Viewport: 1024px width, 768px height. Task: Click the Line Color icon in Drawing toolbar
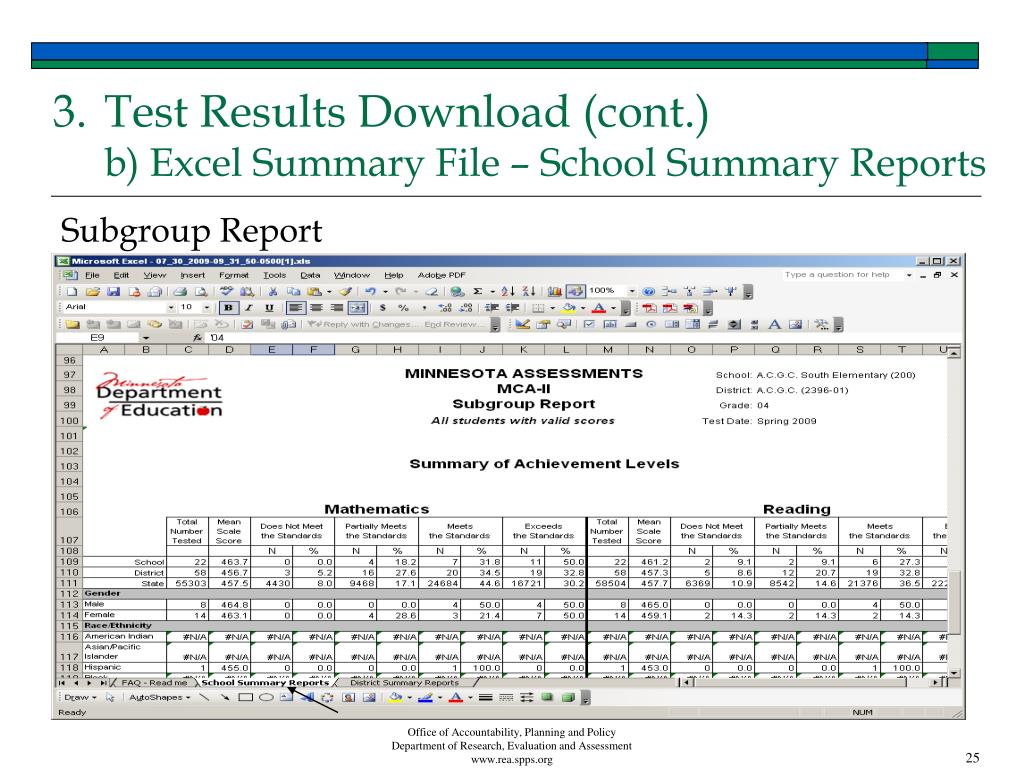425,697
